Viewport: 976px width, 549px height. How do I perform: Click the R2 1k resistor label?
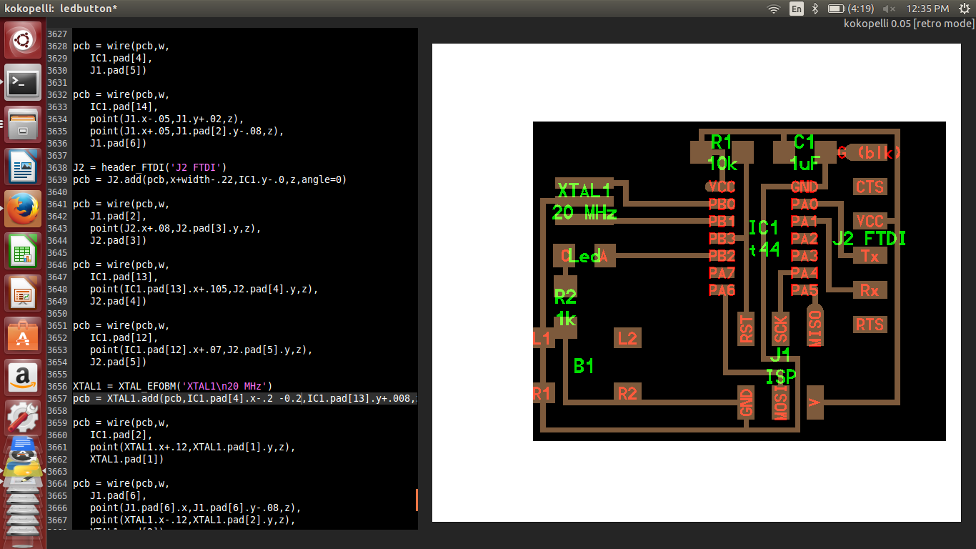tap(565, 307)
